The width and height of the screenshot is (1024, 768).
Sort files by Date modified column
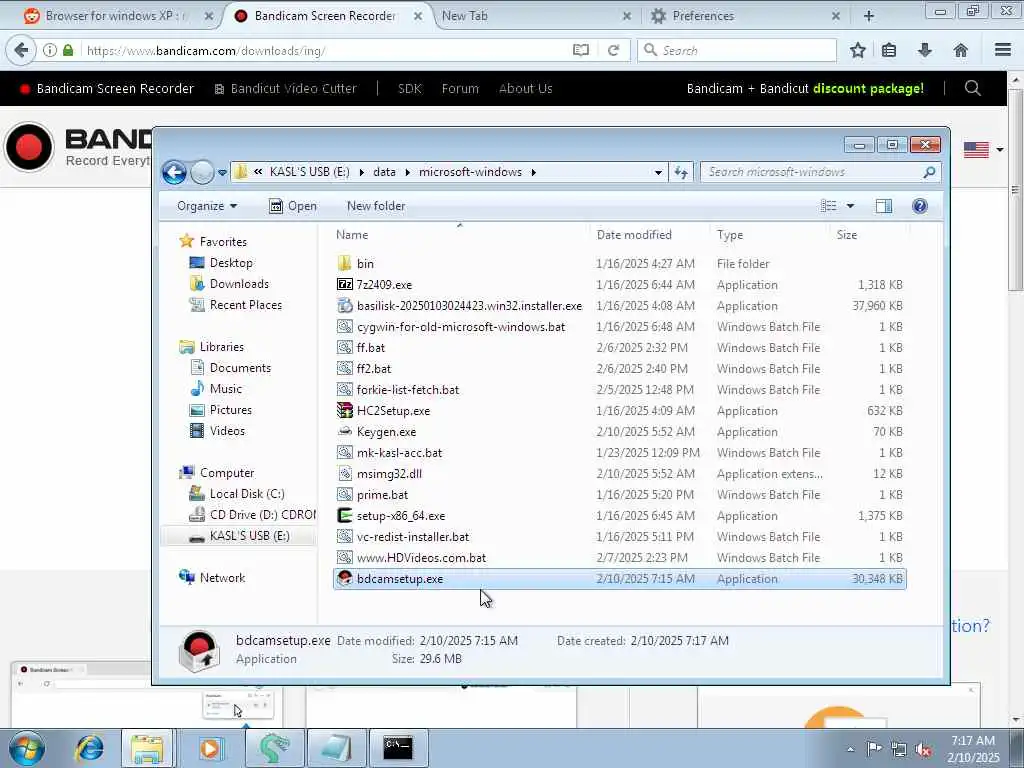click(650, 234)
